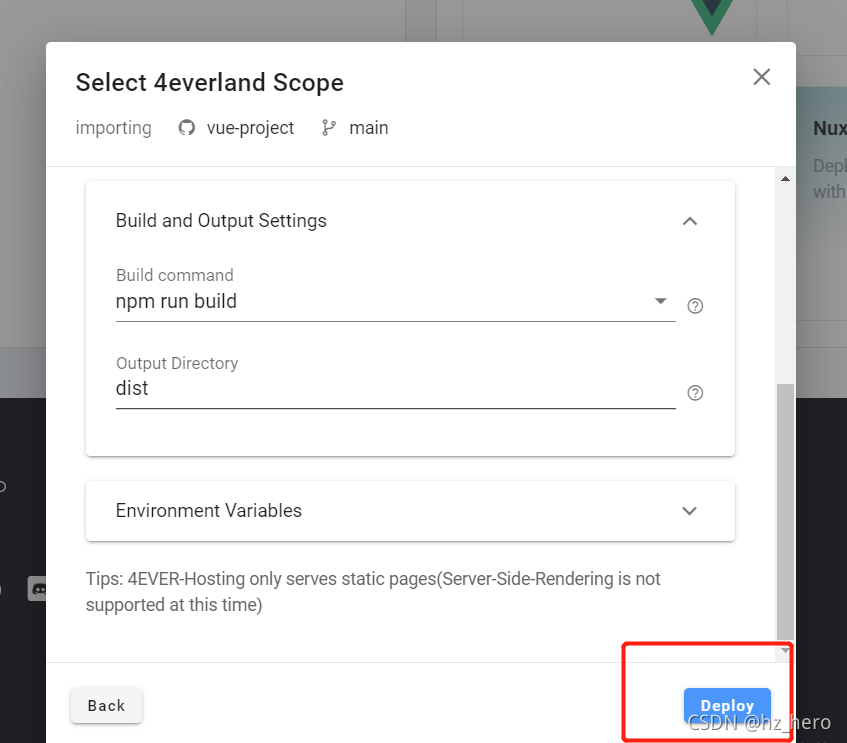Click the dialog's vertical scrollbar thumb

click(x=785, y=511)
